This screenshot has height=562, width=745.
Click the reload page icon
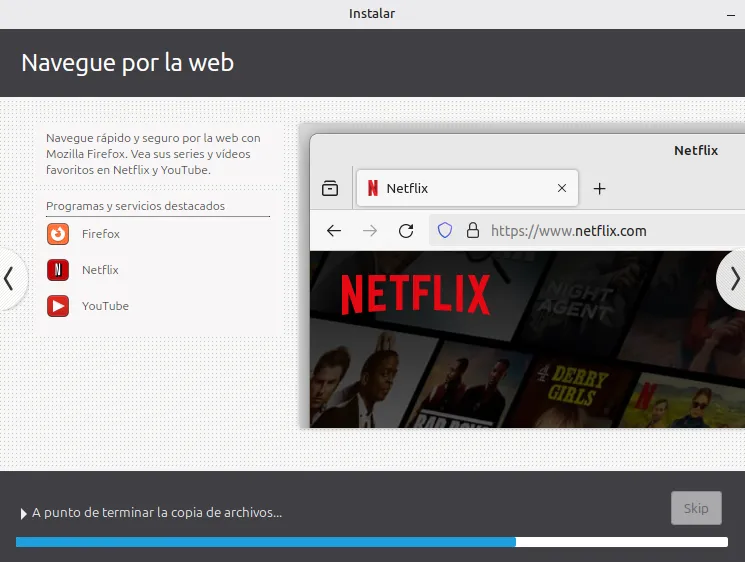pyautogui.click(x=406, y=231)
